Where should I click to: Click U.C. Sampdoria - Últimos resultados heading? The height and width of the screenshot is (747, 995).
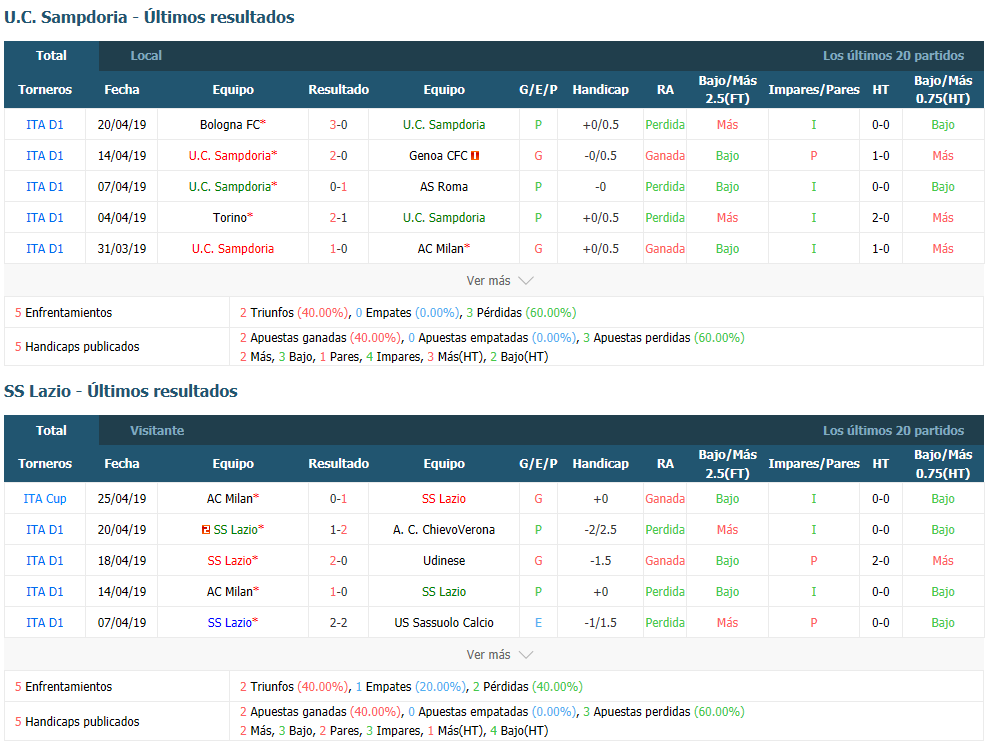click(149, 17)
